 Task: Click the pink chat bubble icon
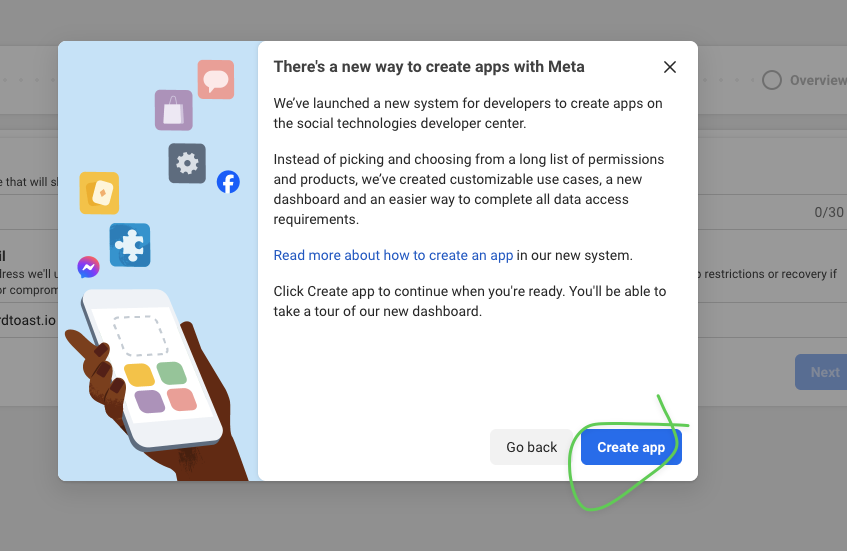pyautogui.click(x=216, y=79)
